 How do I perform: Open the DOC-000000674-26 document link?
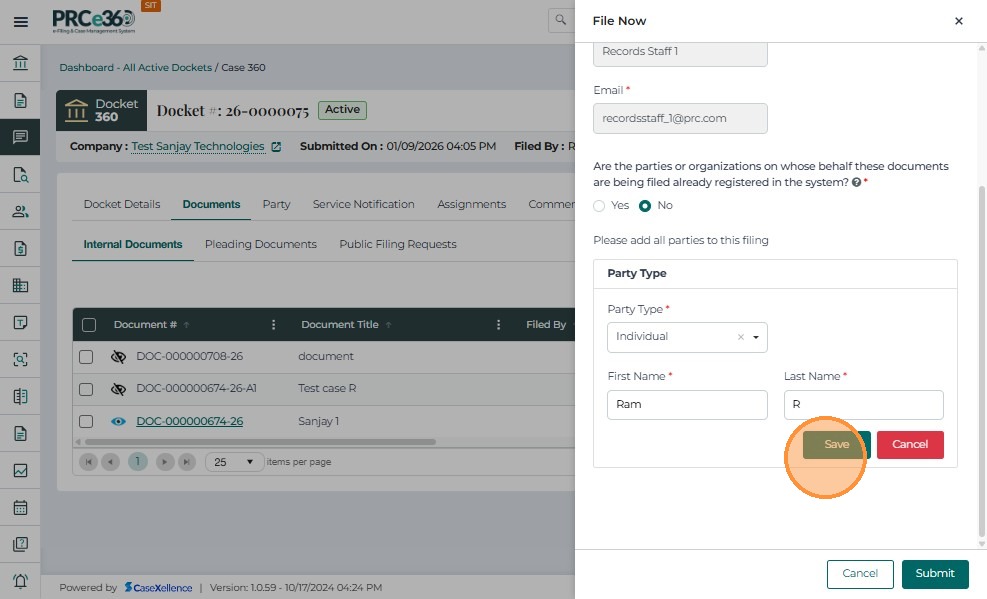189,421
